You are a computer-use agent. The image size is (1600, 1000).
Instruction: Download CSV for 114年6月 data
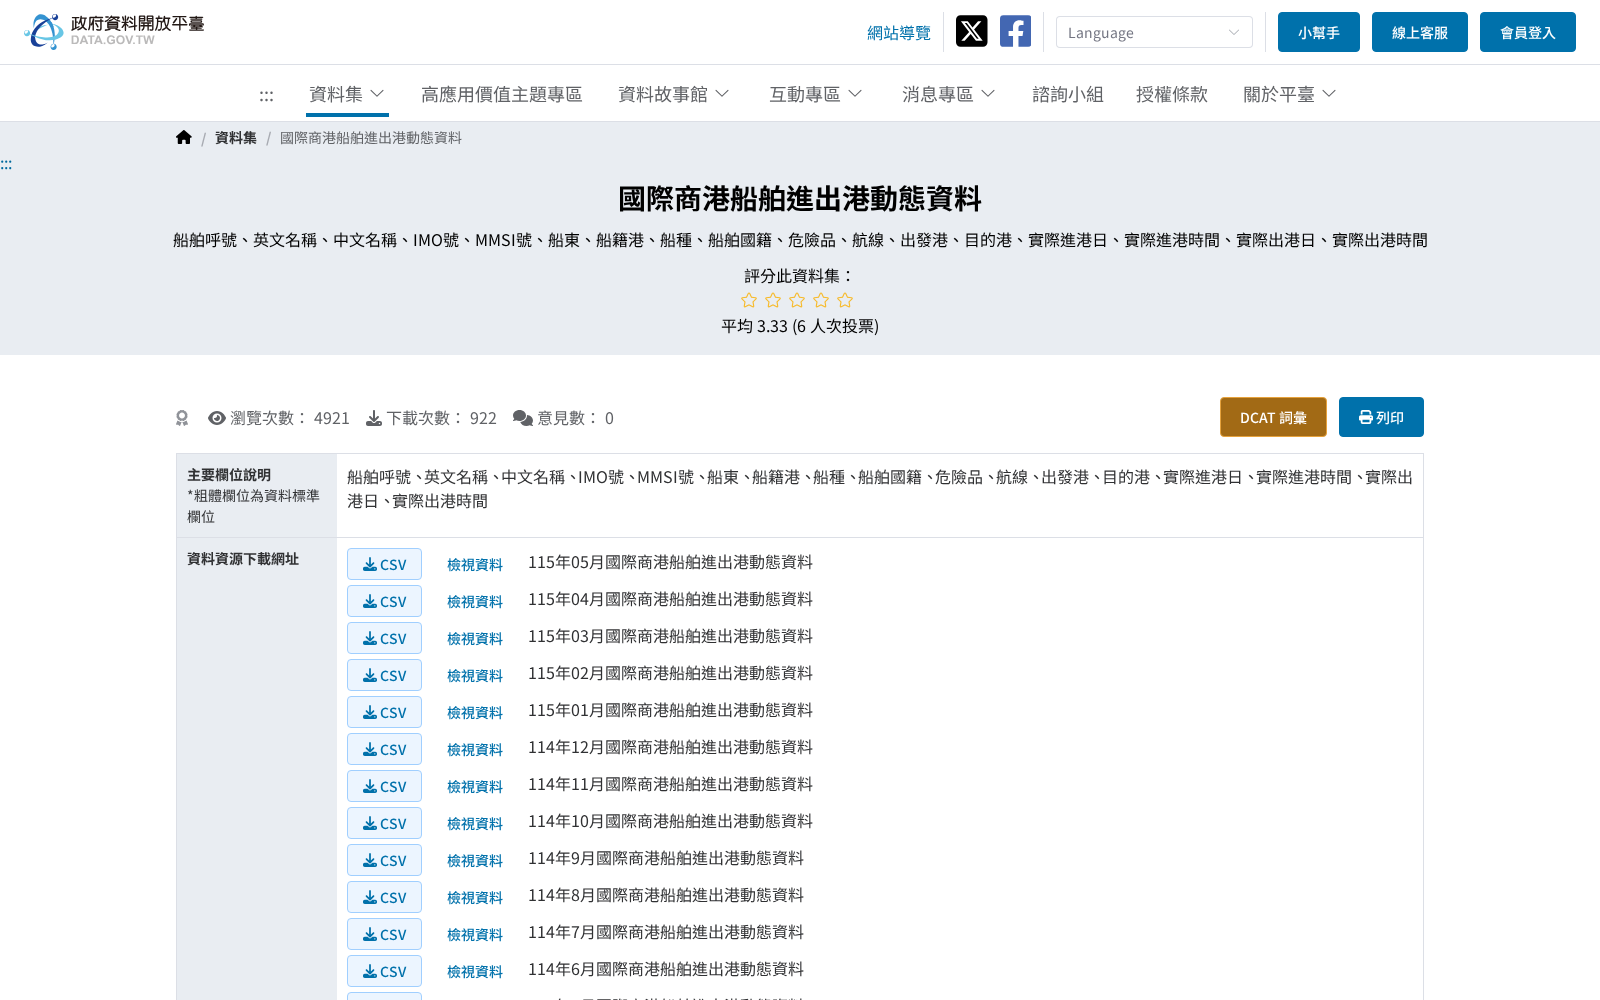point(384,971)
